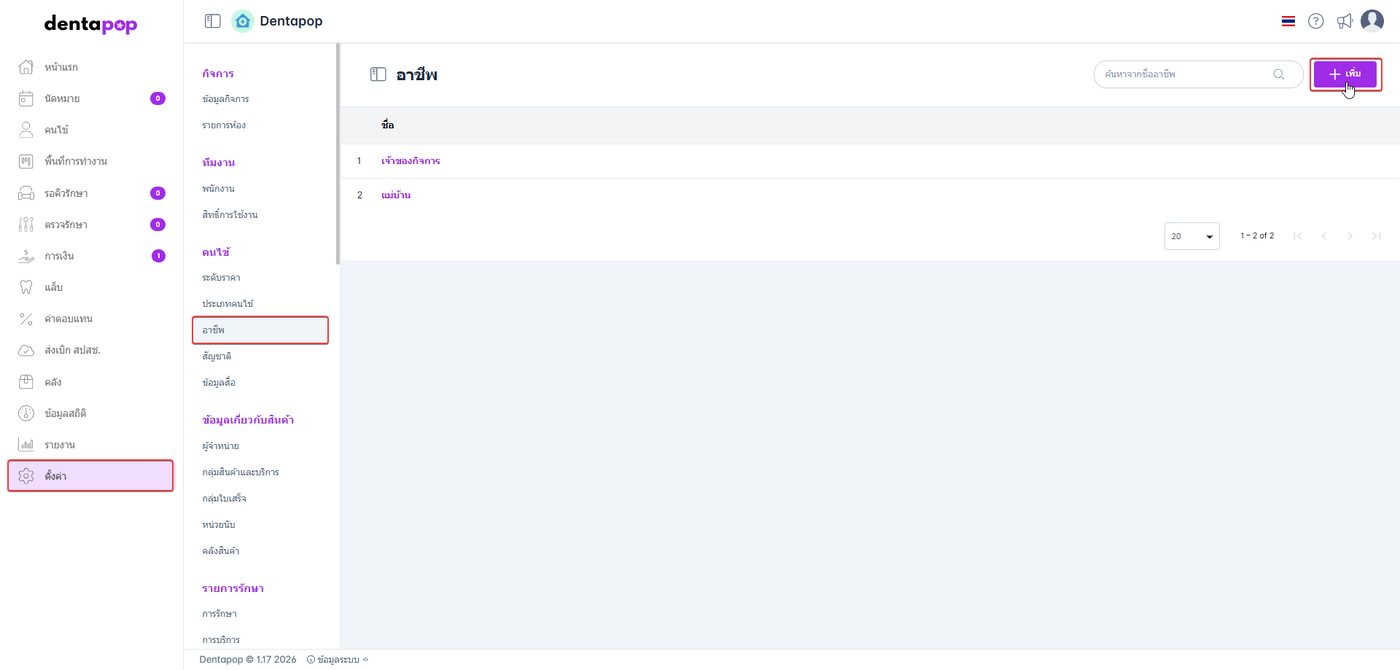Click the Dentapop clinic house logo icon
The image size is (1400, 670).
(x=242, y=21)
